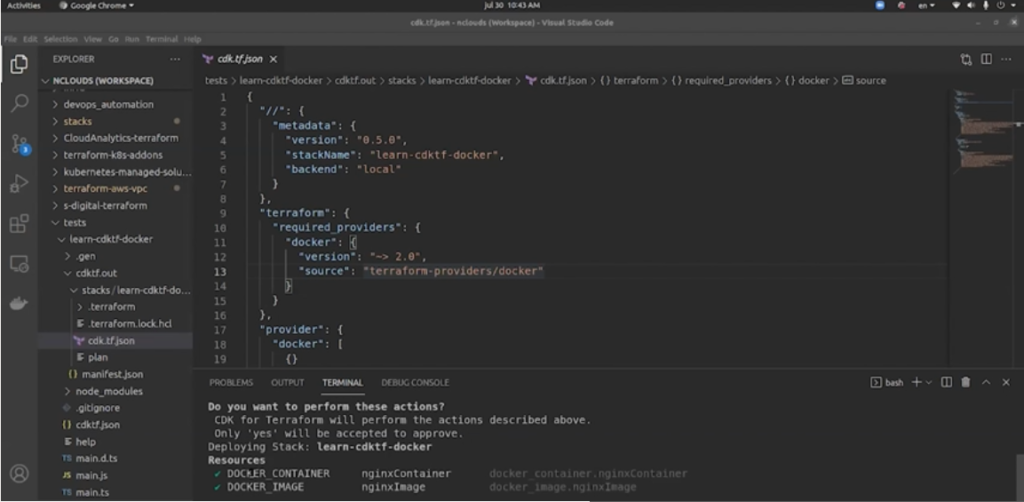Select the bash terminal entry
The image size is (1024, 502).
pyautogui.click(x=888, y=383)
